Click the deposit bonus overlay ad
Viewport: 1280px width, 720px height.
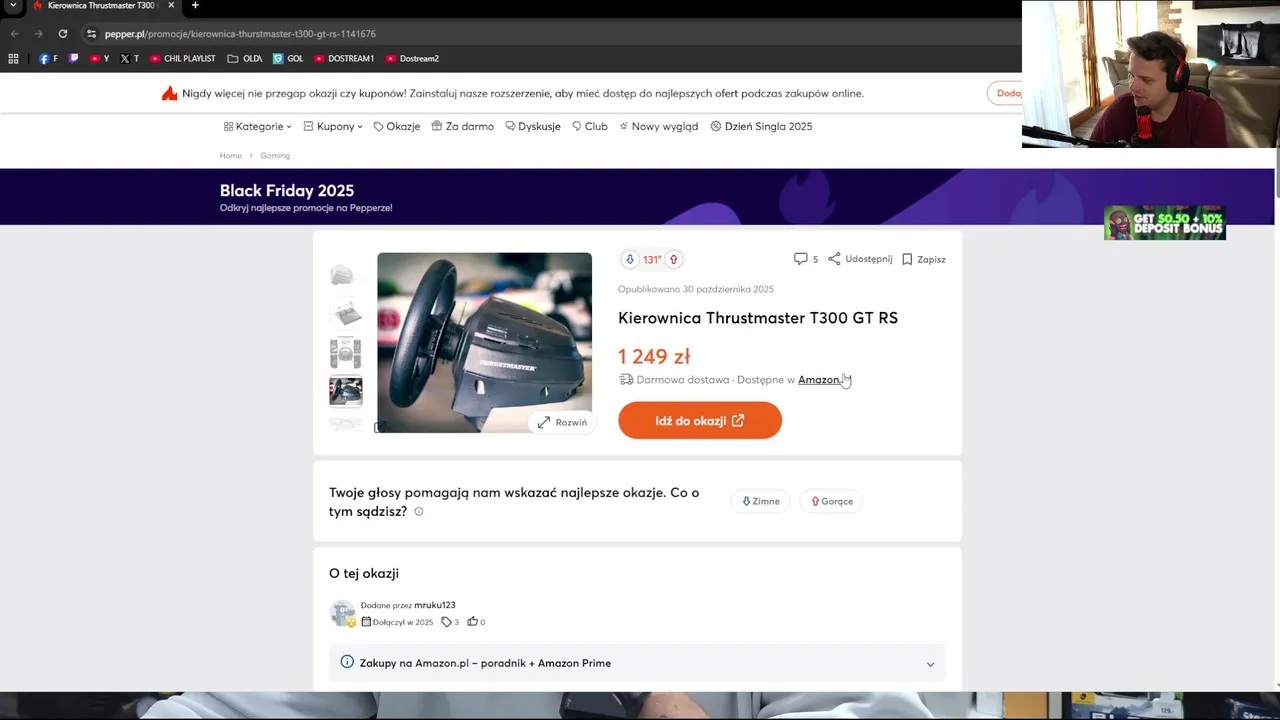(1164, 223)
